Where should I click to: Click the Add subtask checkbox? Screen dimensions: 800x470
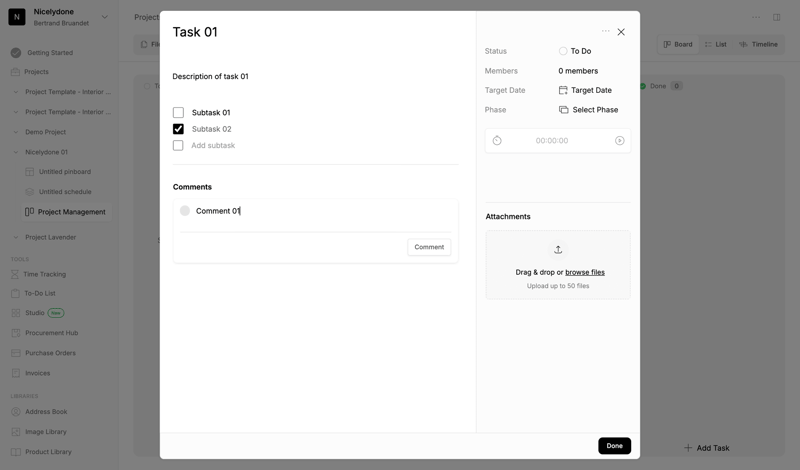coord(178,145)
